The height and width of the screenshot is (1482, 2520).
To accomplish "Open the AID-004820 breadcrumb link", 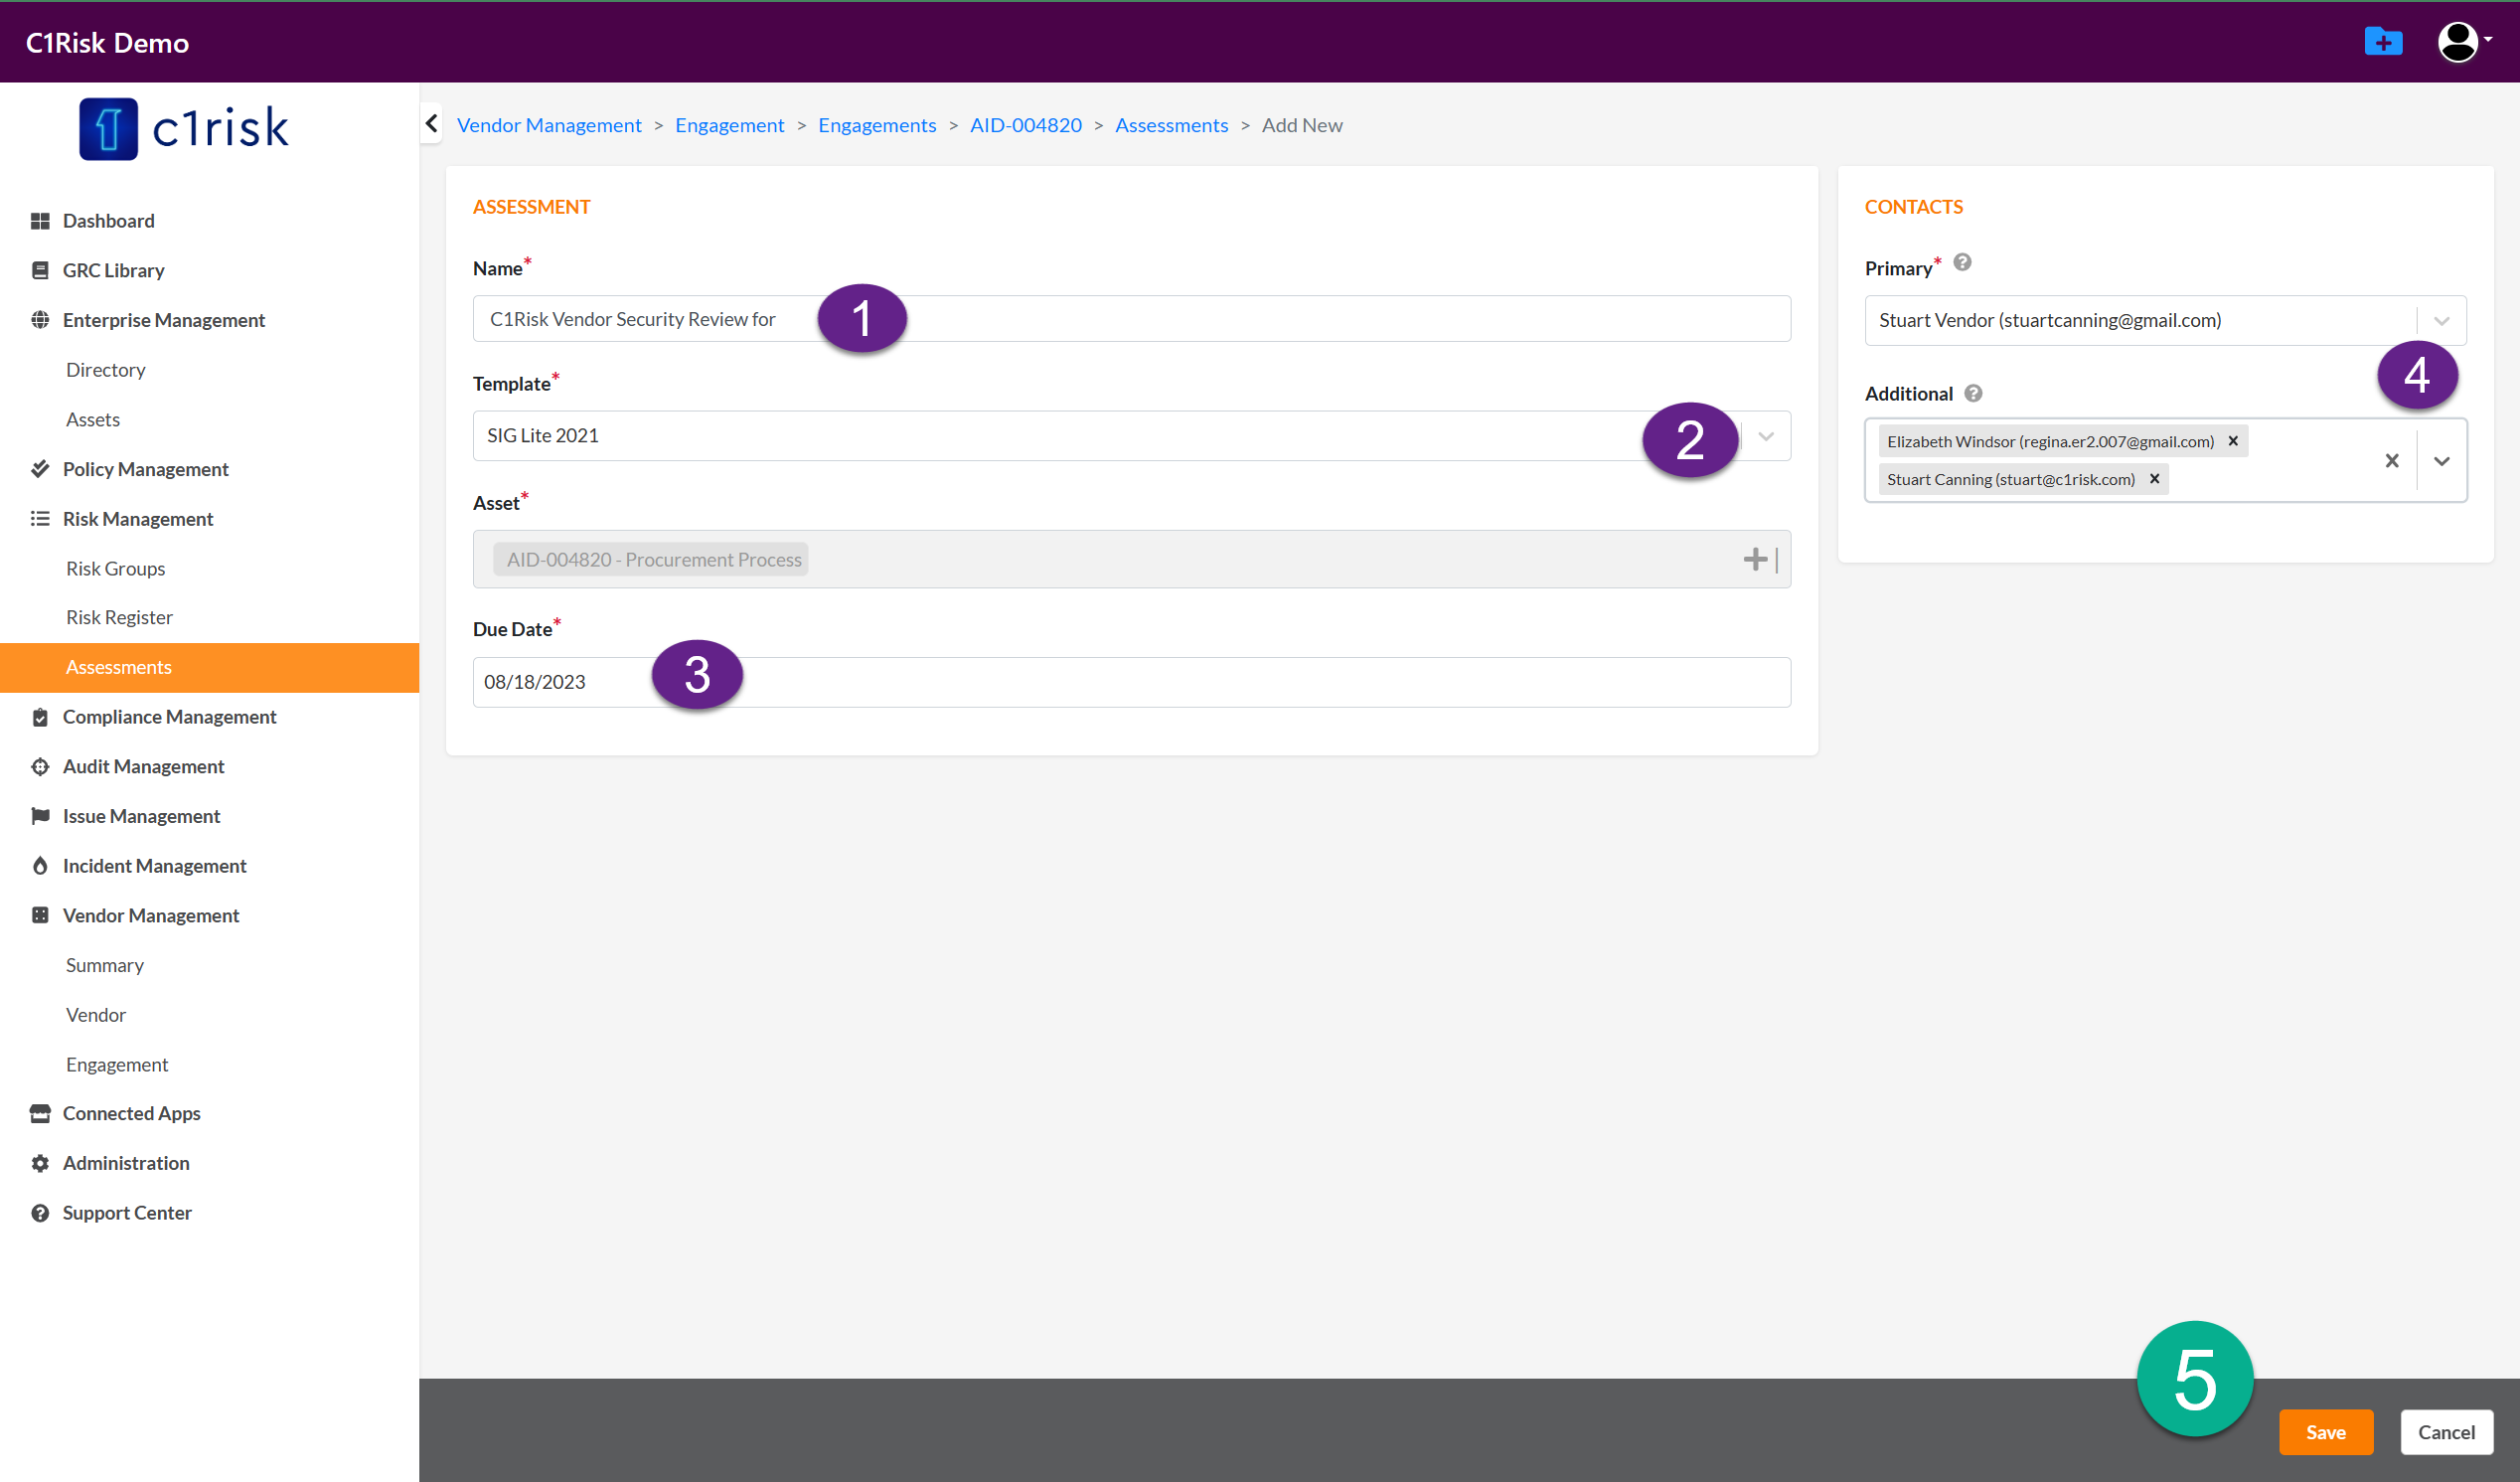I will [1025, 125].
